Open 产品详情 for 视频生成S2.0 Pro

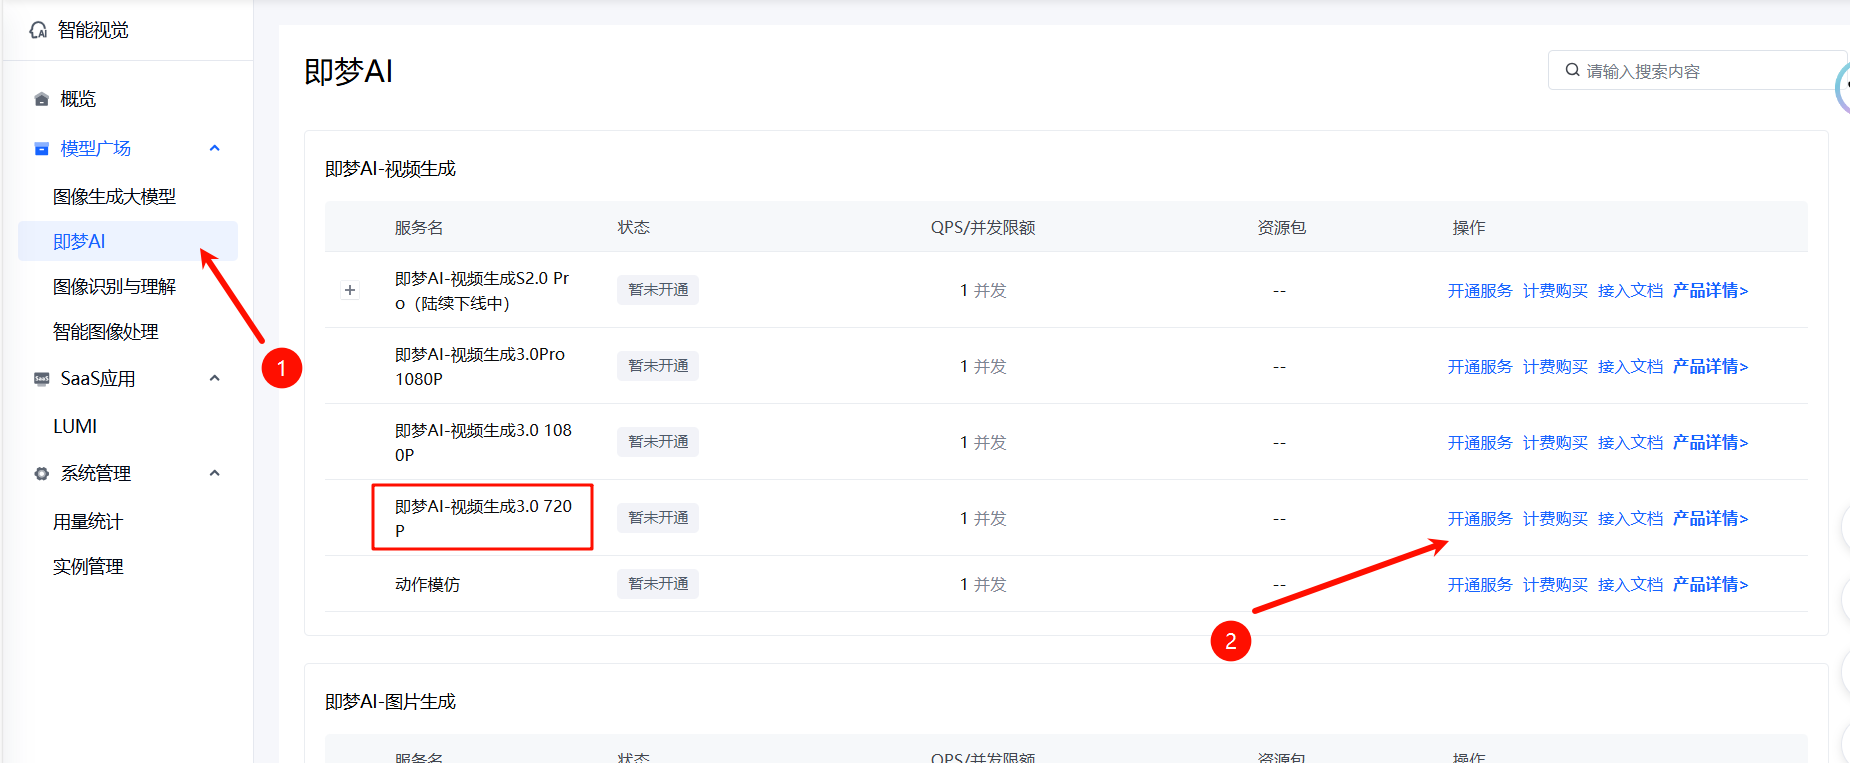1710,290
